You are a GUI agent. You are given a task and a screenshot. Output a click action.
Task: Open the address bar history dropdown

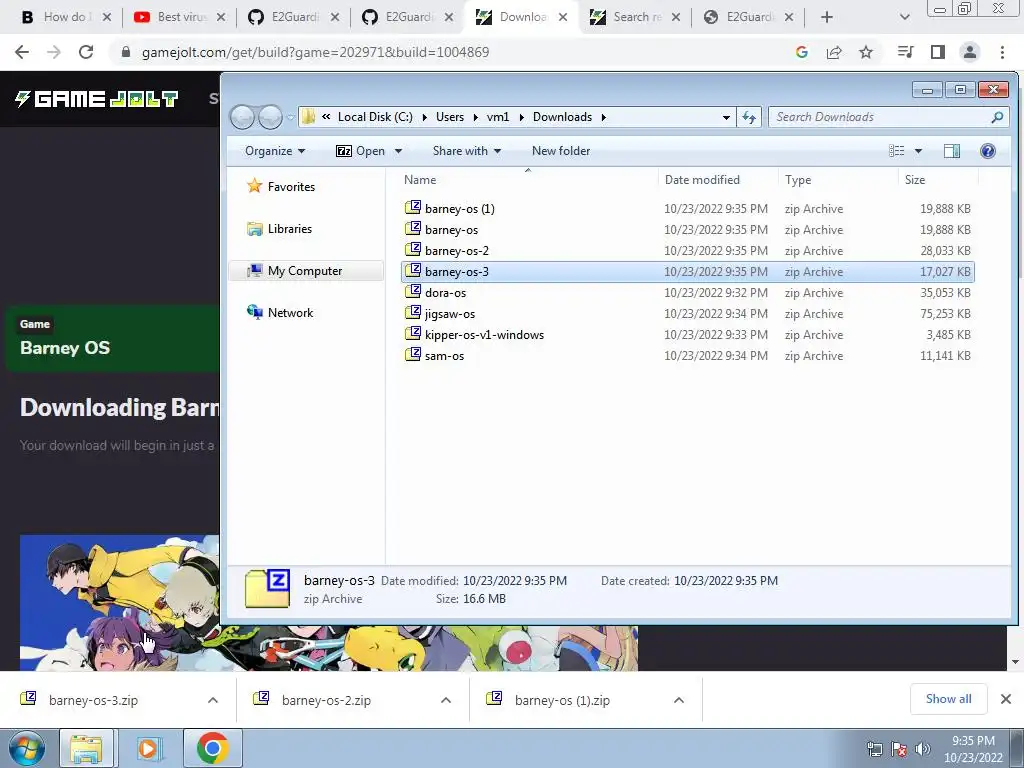coord(726,118)
